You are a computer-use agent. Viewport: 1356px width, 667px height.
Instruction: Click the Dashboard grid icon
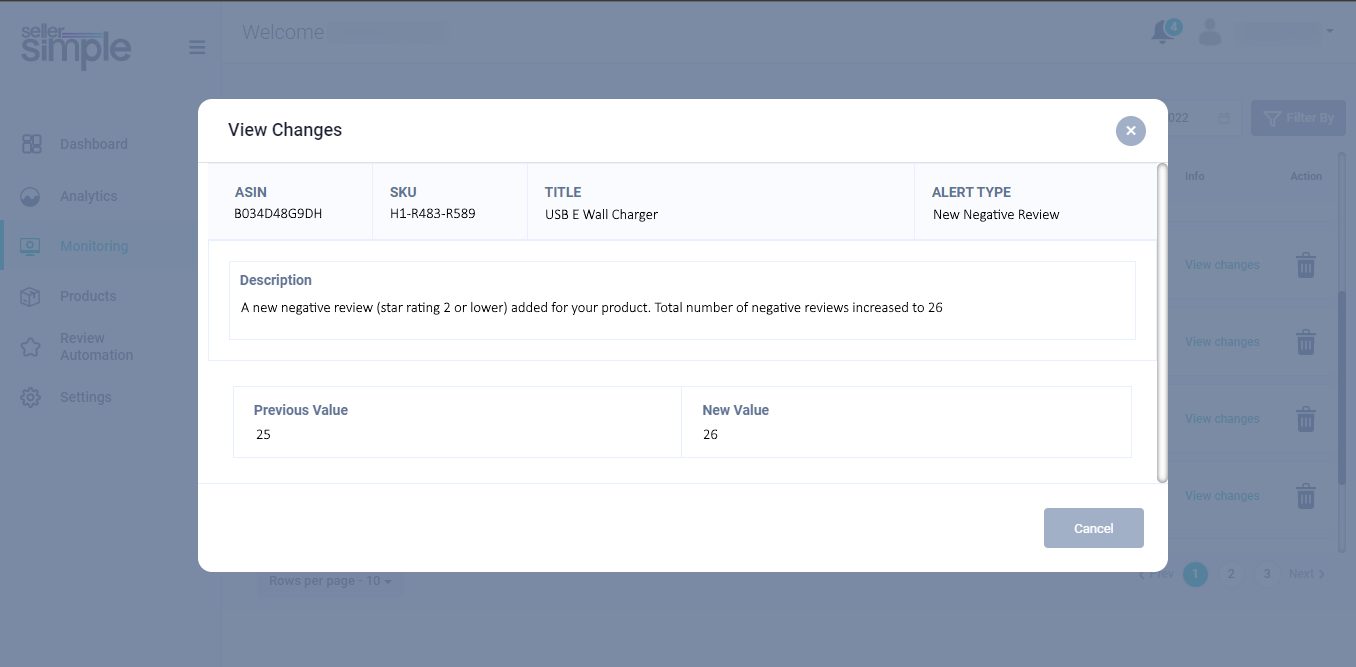31,144
